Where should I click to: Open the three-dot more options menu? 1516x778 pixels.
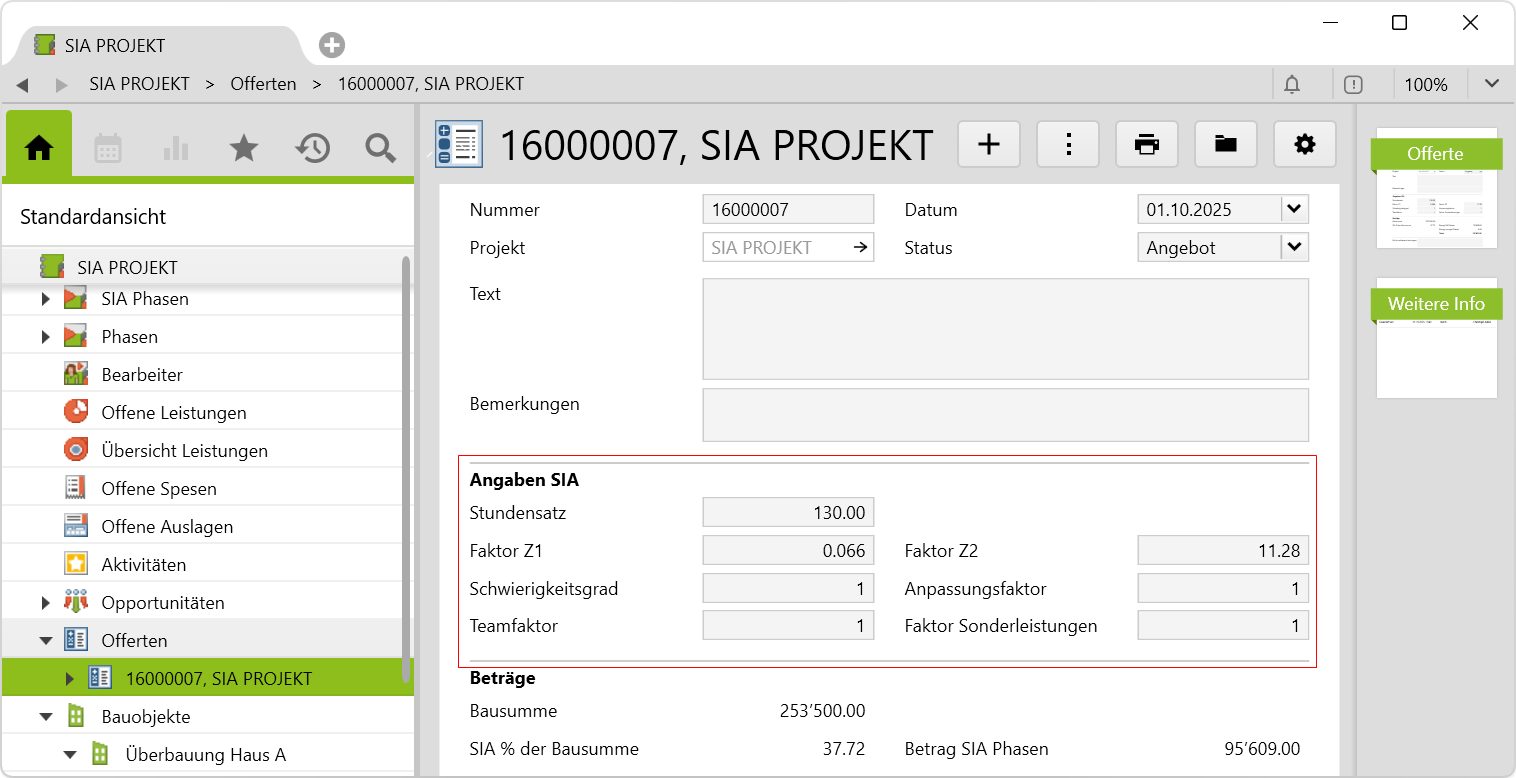[1068, 145]
